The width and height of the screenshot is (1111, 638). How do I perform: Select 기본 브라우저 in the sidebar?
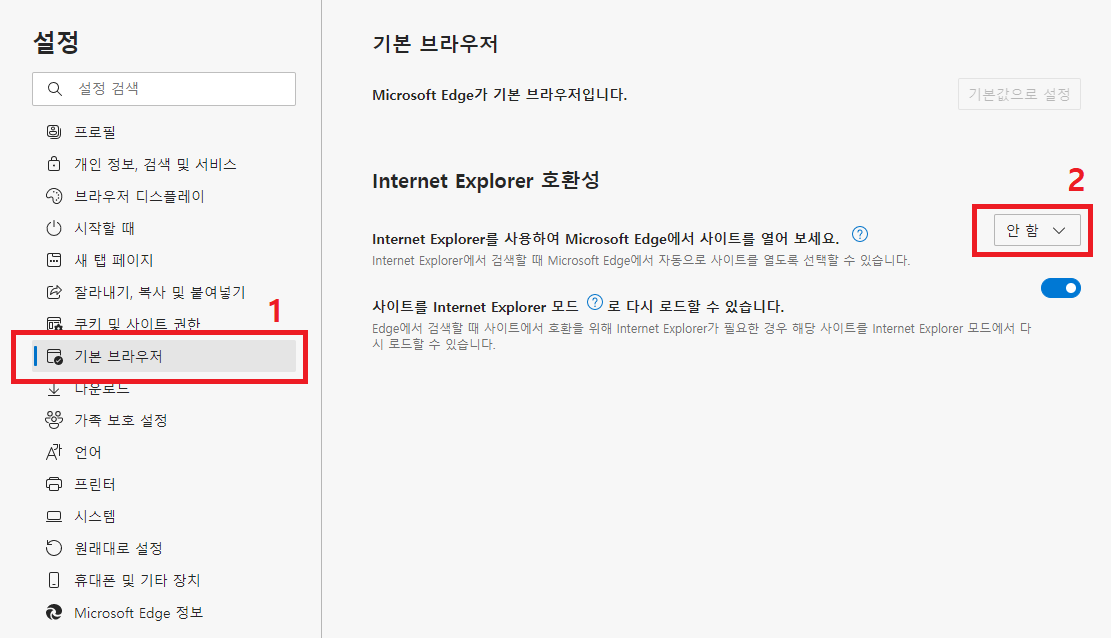(164, 357)
